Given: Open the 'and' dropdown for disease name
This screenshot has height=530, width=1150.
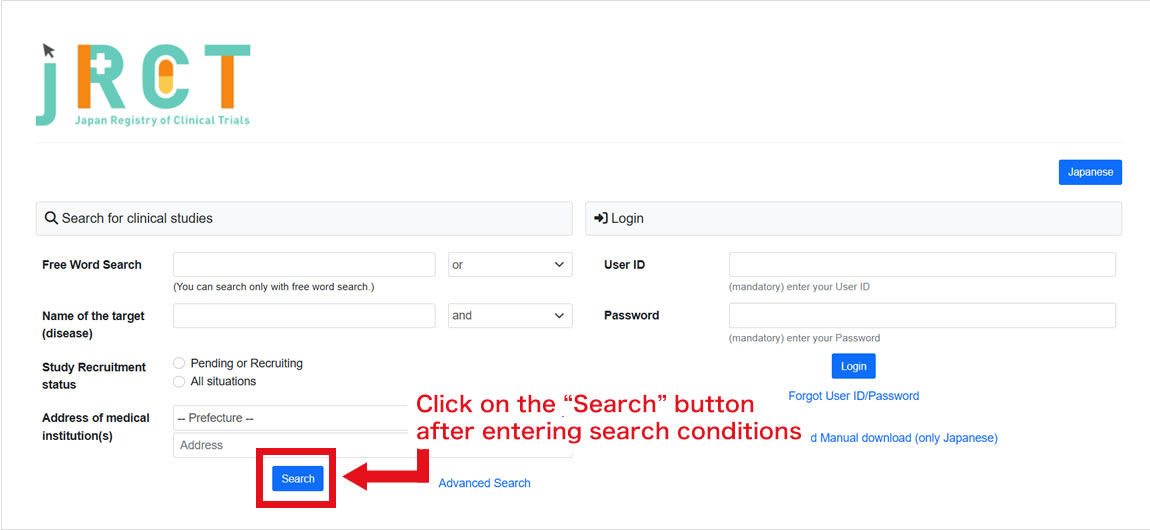Looking at the screenshot, I should coord(510,316).
